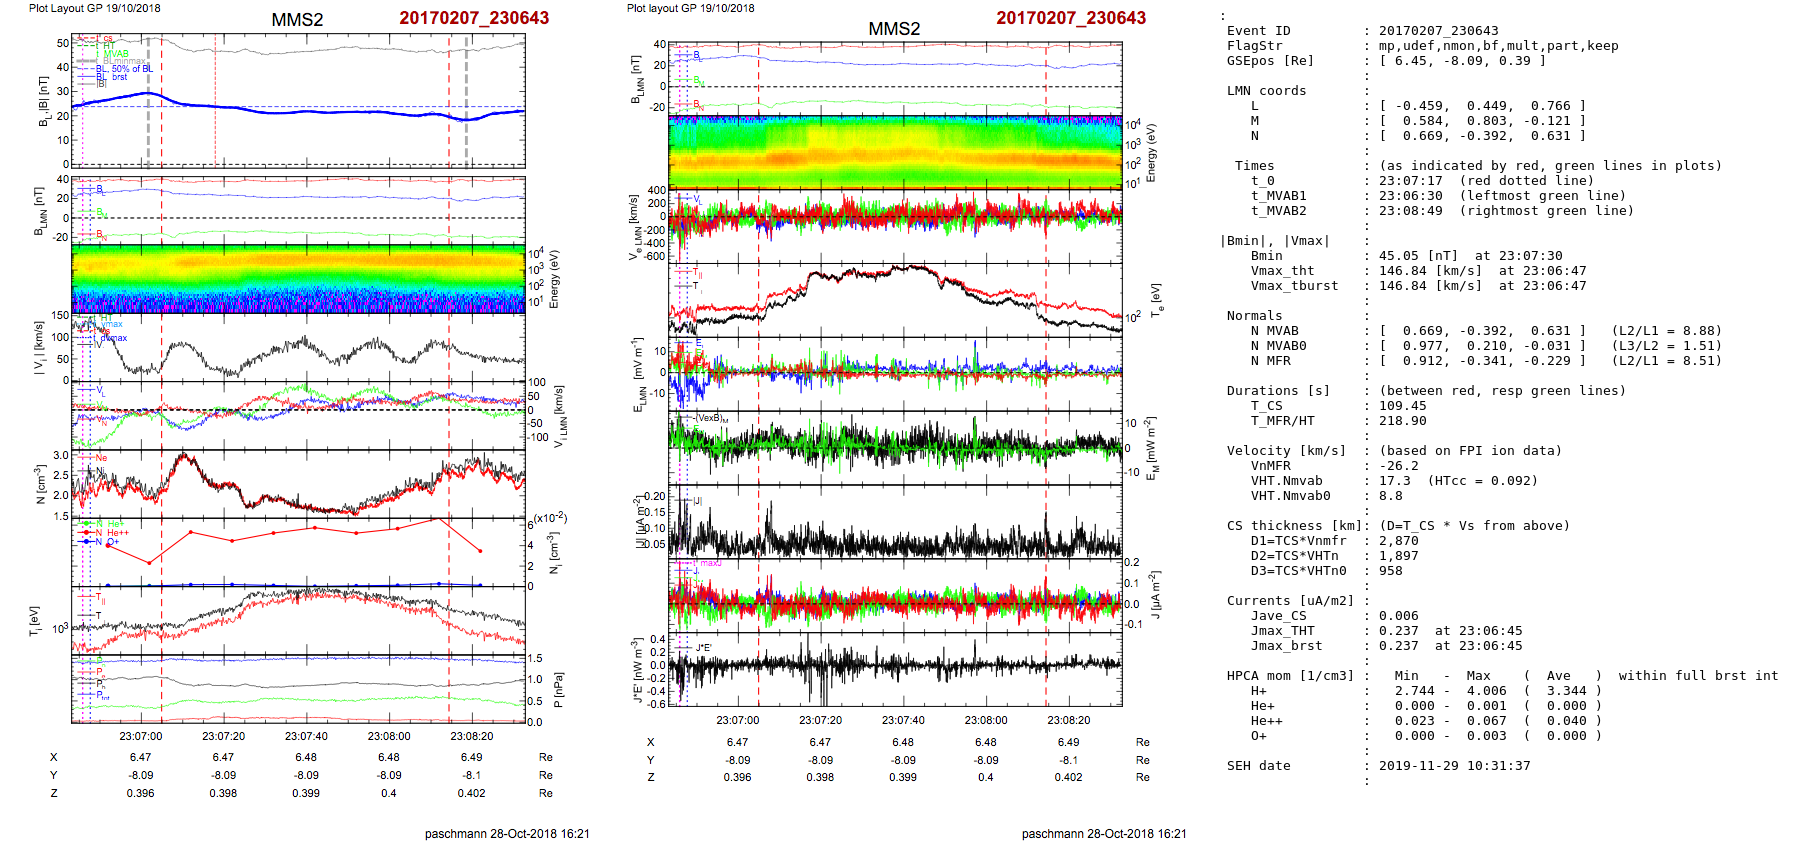This screenshot has height=841, width=1804.
Task: Select the N MVAB0 normal vector
Action: click(x=1482, y=346)
